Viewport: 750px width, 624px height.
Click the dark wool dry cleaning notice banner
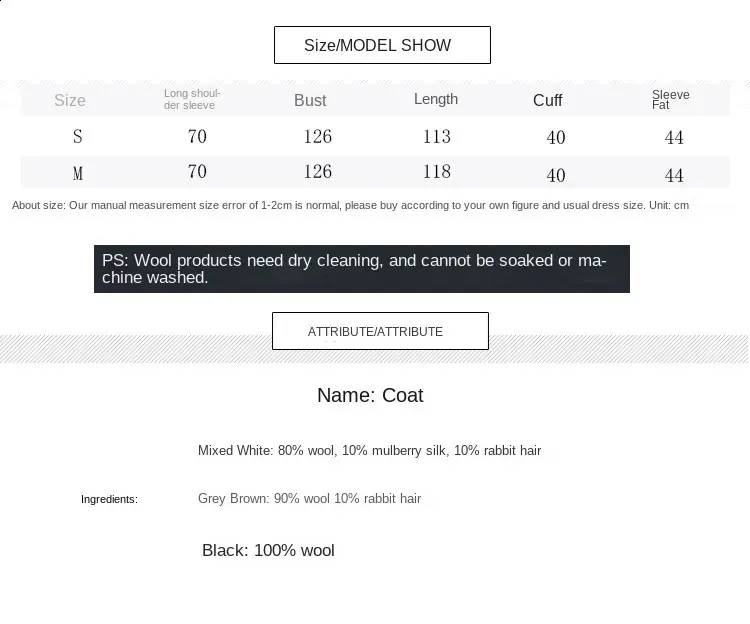pos(361,269)
